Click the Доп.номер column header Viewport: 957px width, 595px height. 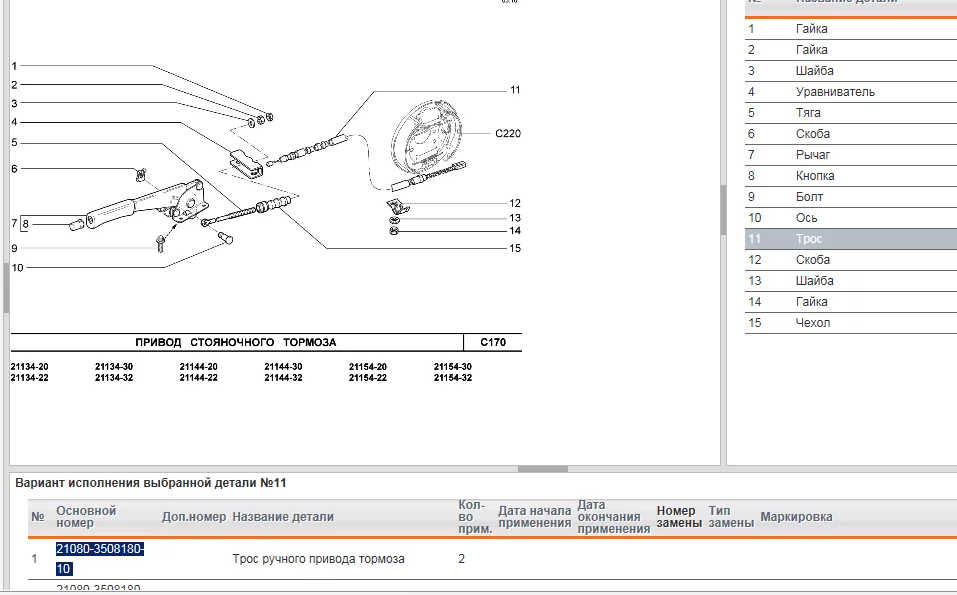193,517
